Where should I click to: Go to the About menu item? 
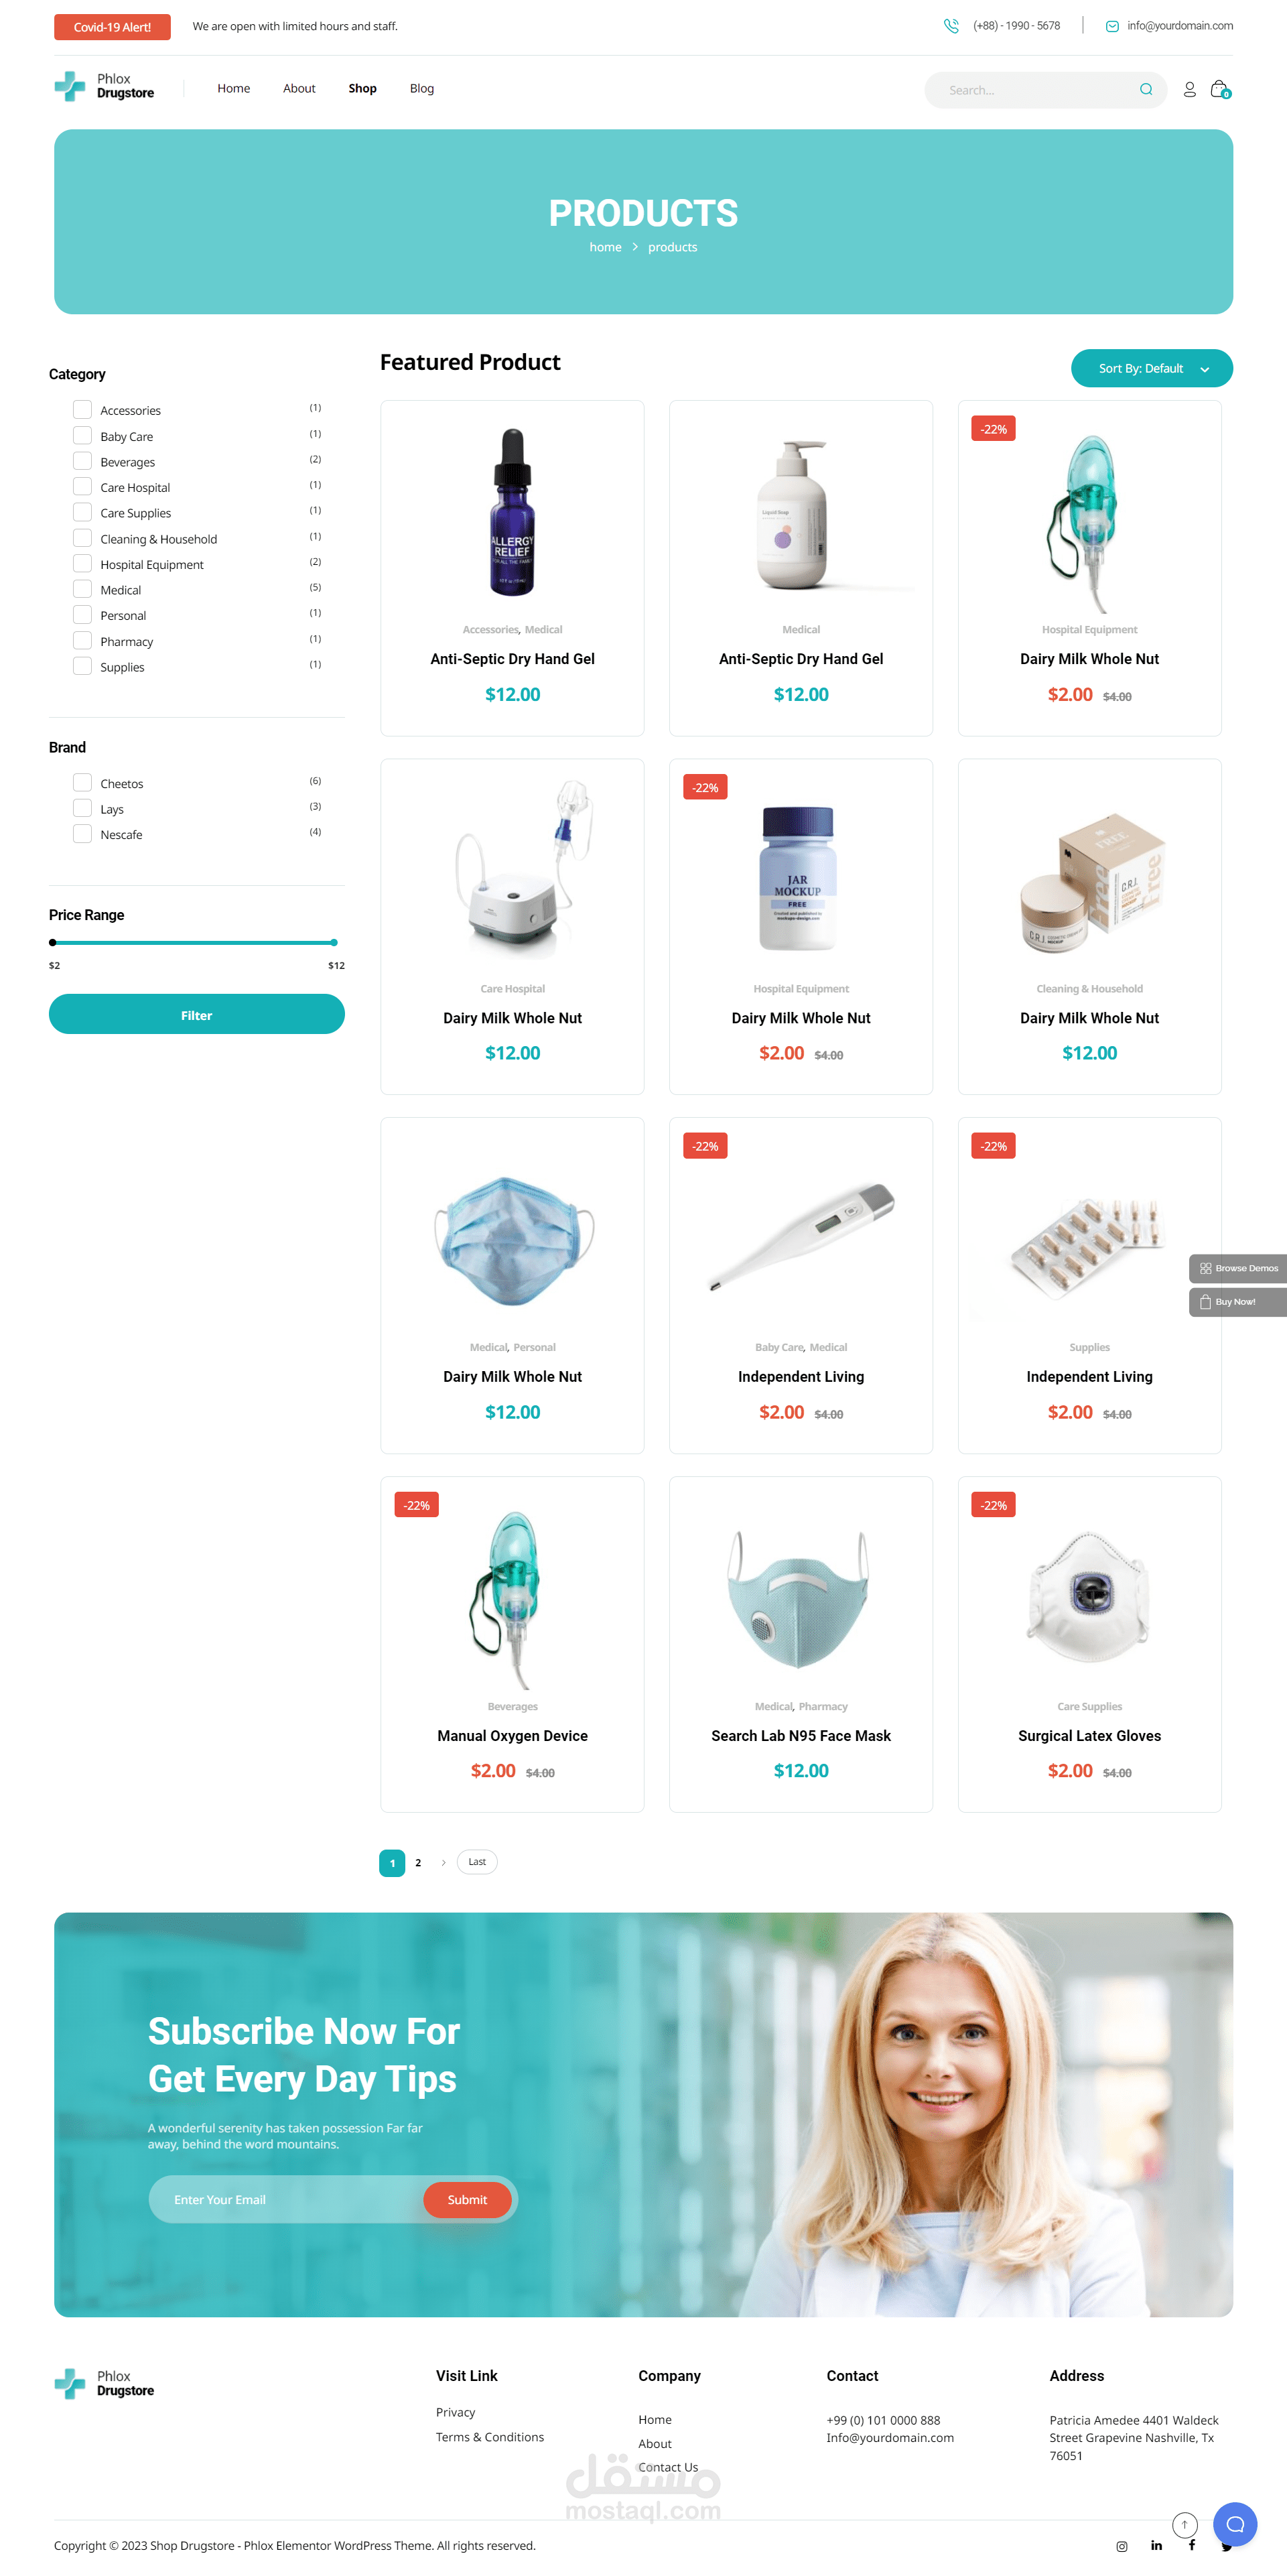(x=299, y=88)
